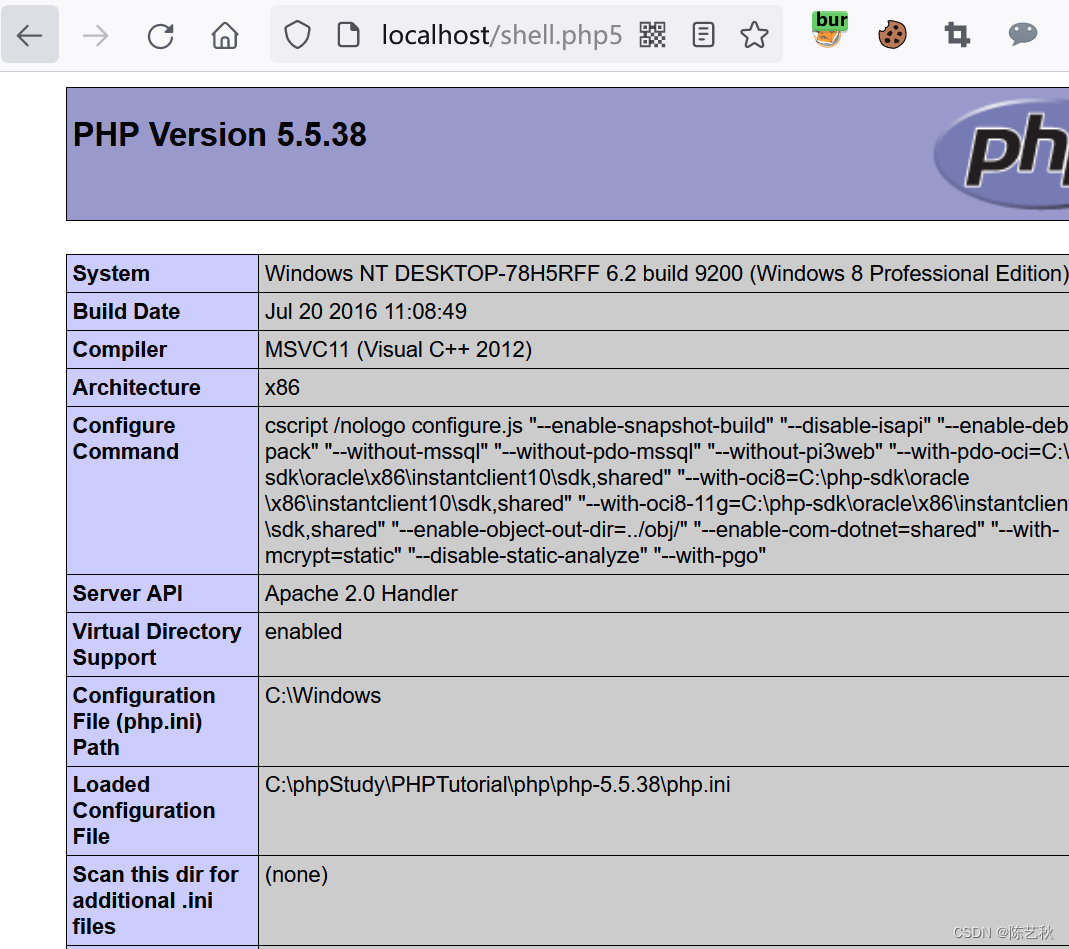Open the cookie editor extension

click(x=892, y=35)
